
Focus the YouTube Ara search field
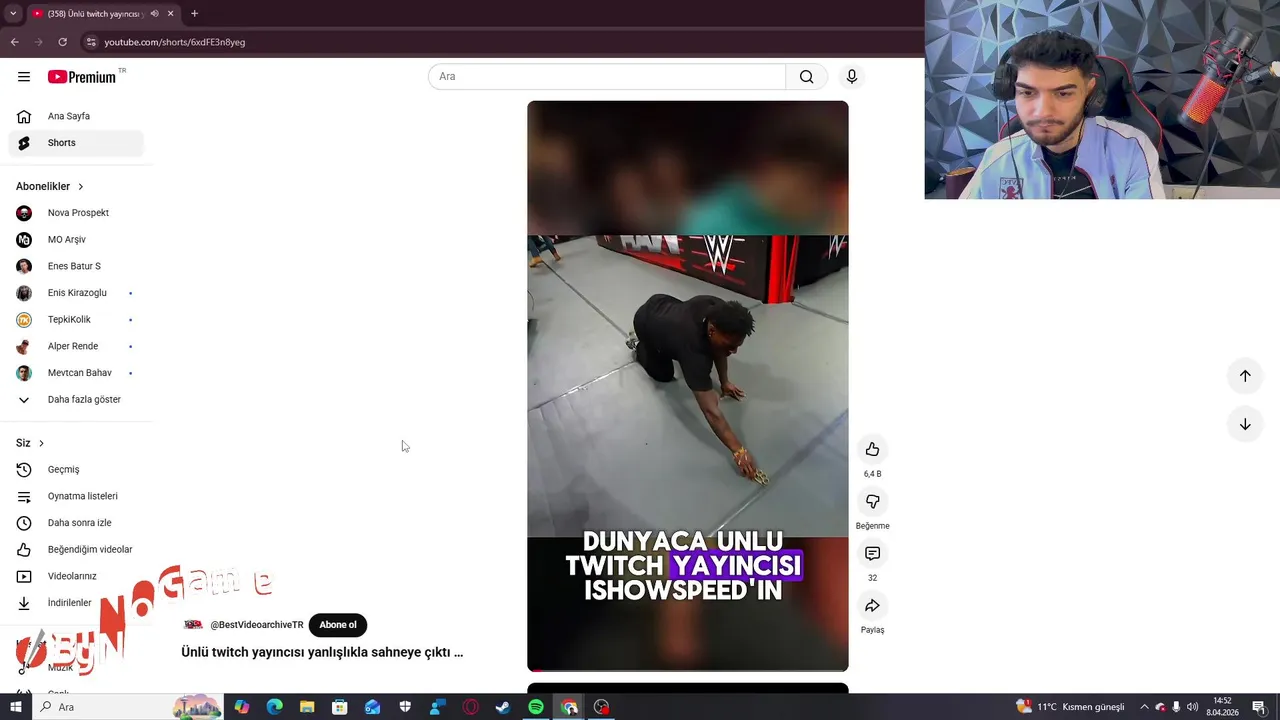click(x=607, y=77)
